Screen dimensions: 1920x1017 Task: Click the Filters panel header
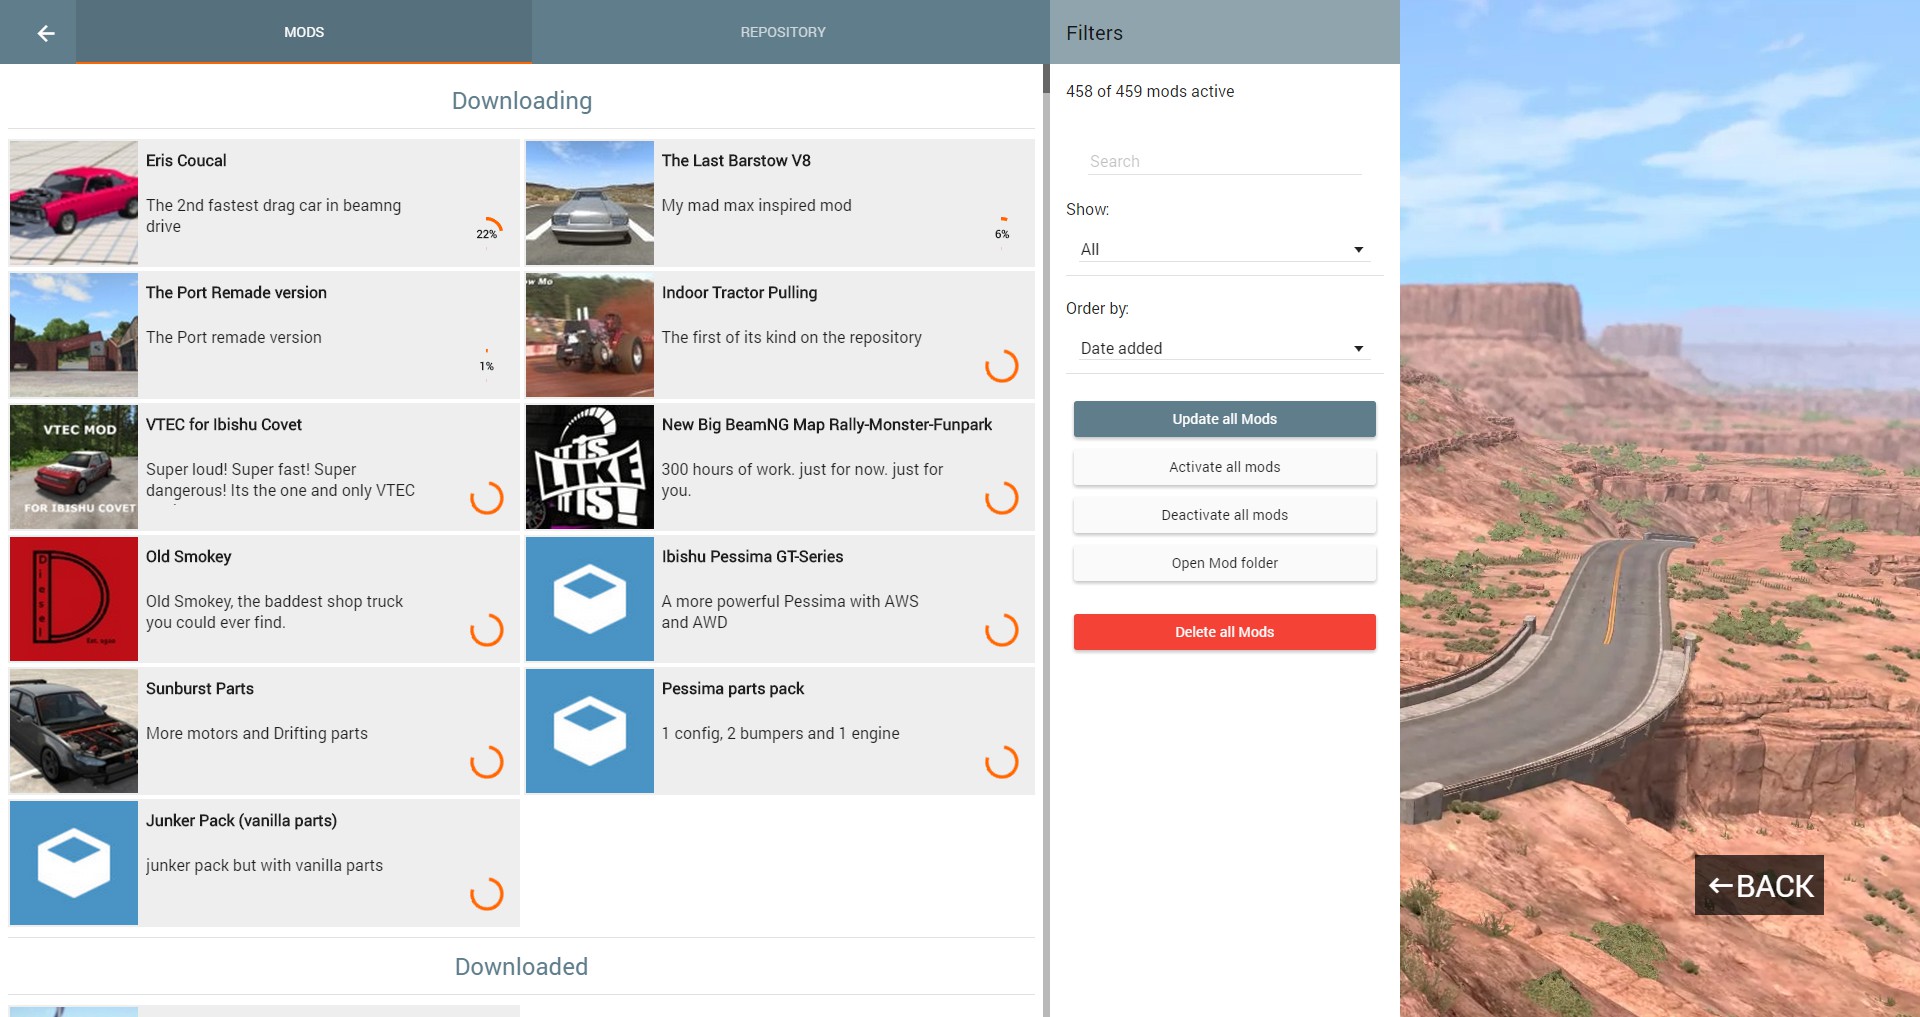point(1225,32)
